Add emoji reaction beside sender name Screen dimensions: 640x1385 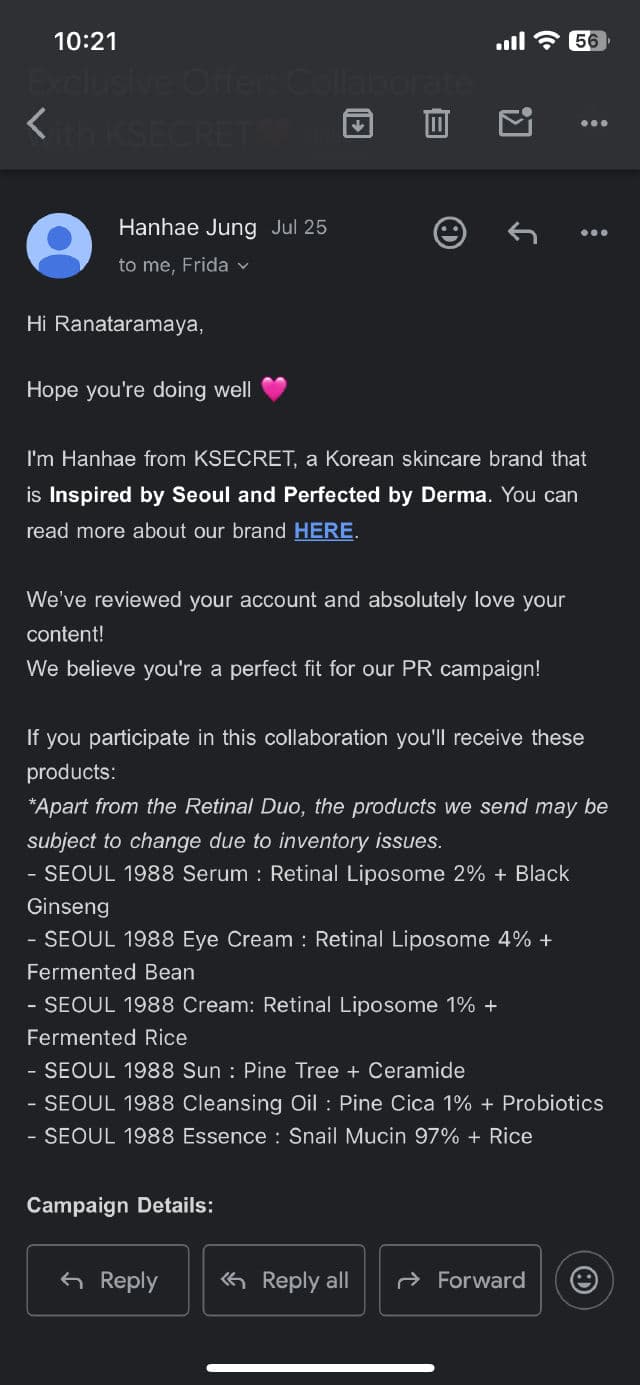pos(450,233)
